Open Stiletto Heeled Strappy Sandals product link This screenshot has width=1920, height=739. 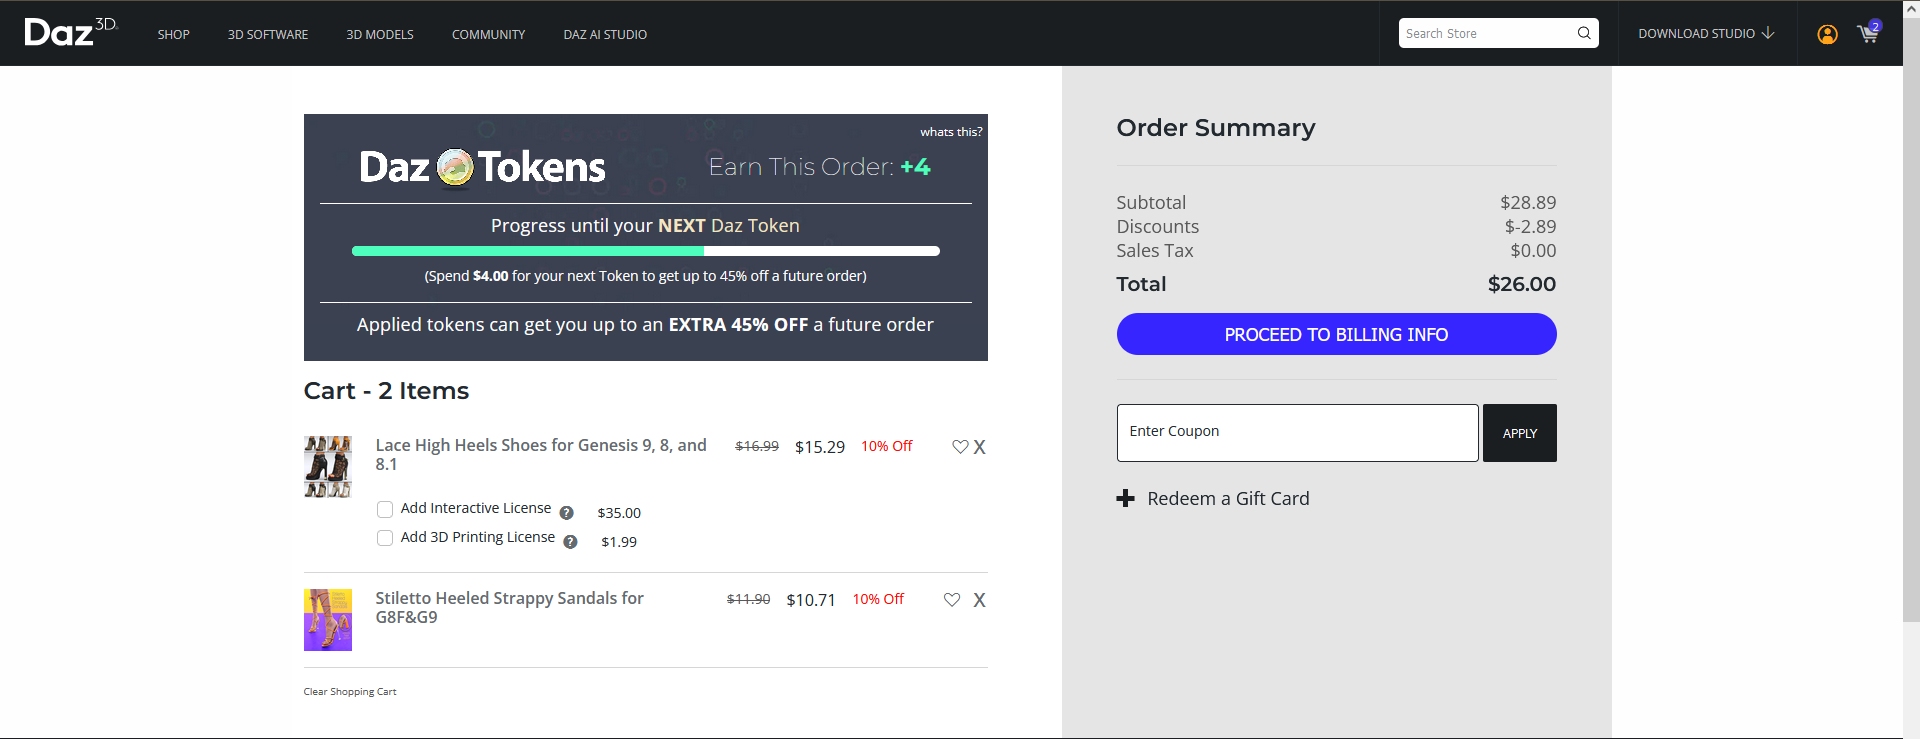tap(509, 607)
